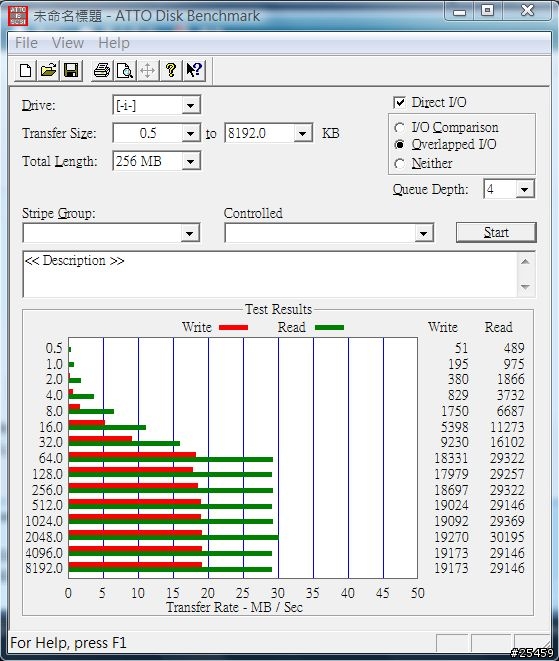The image size is (559, 661).
Task: Open the Total Length dropdown
Action: click(191, 161)
